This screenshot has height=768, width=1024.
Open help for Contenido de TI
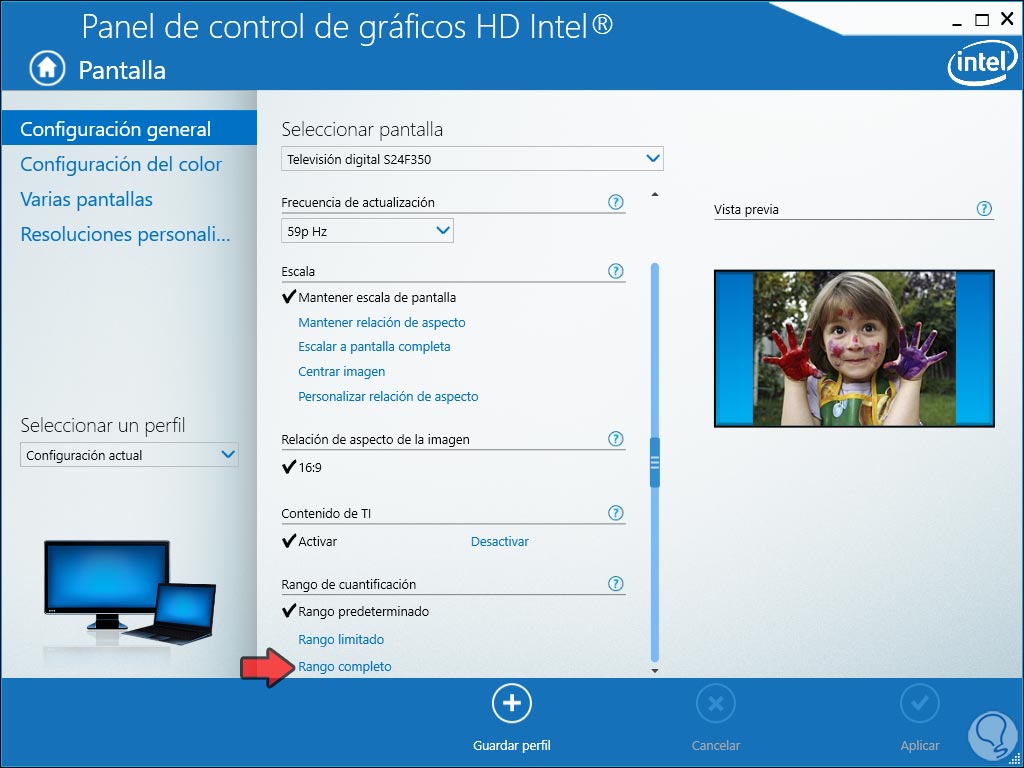click(x=615, y=513)
